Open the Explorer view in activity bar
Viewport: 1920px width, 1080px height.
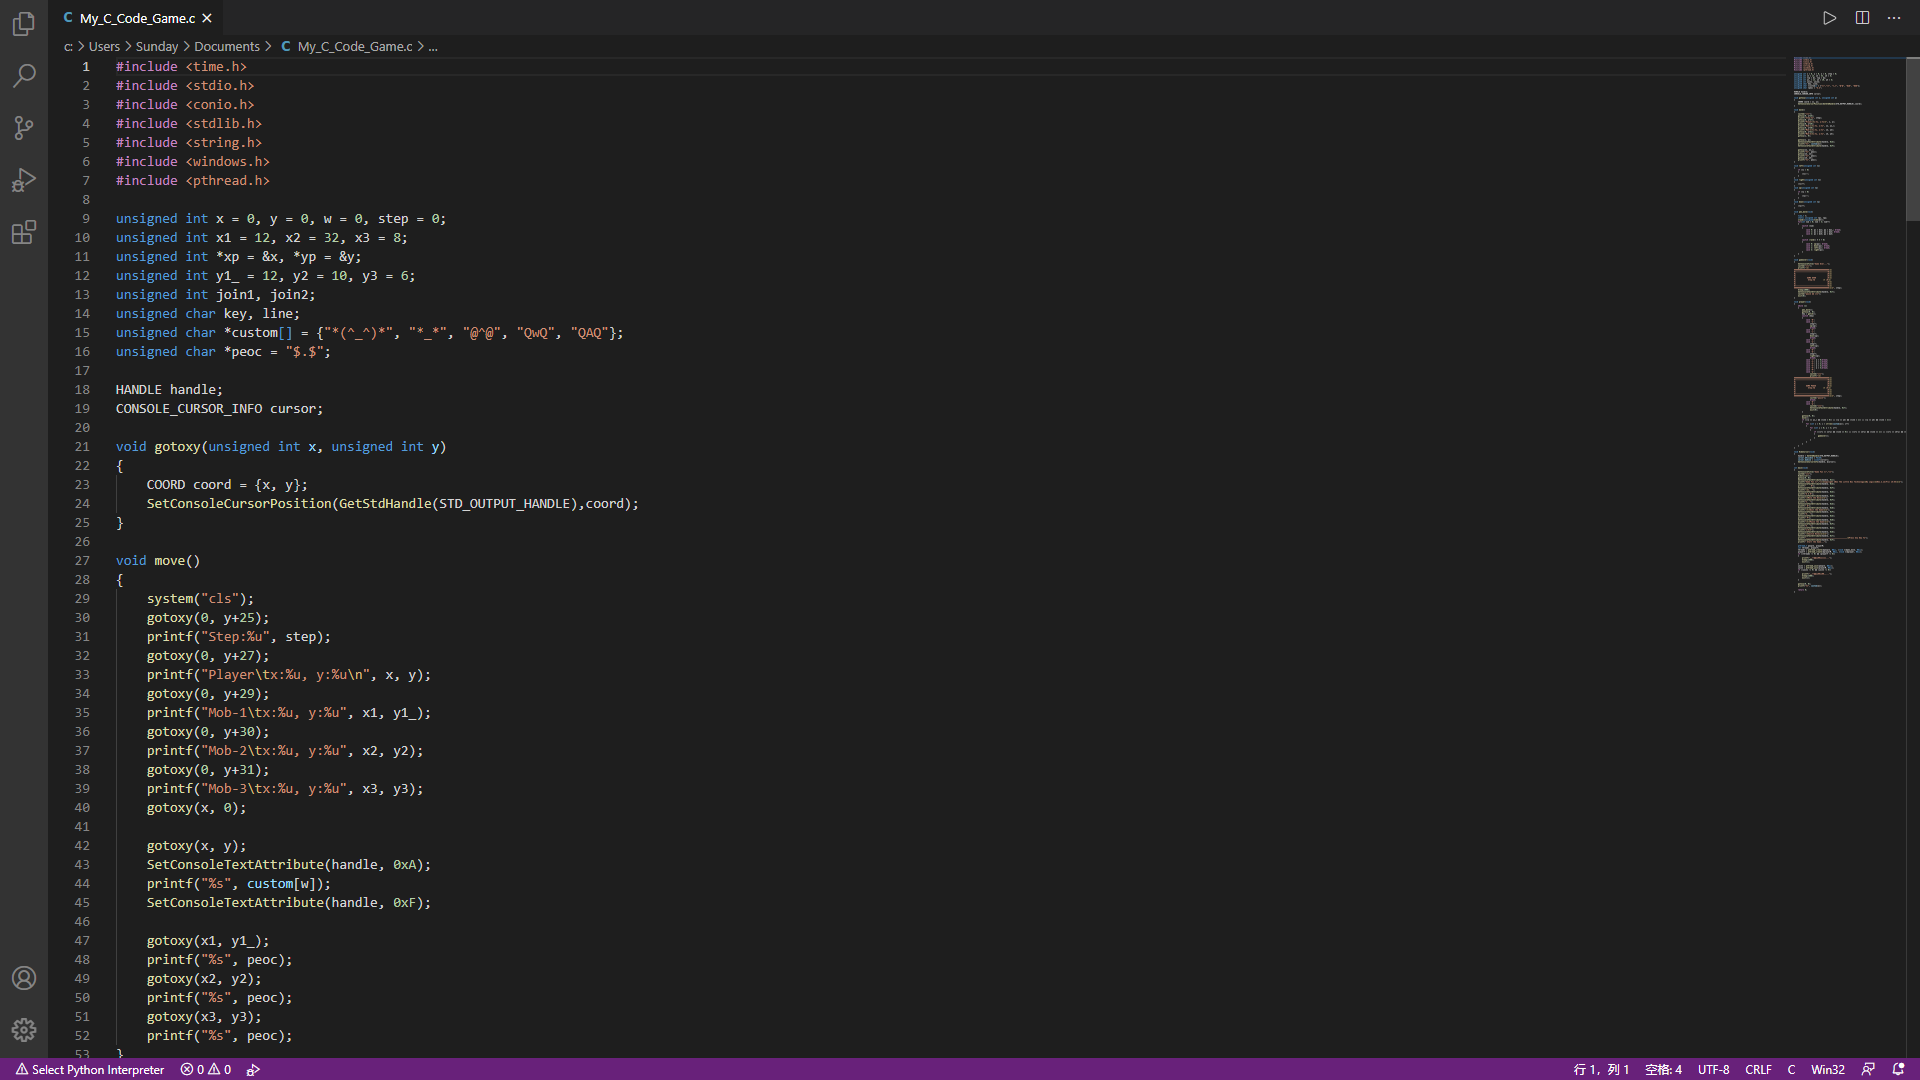pyautogui.click(x=24, y=23)
